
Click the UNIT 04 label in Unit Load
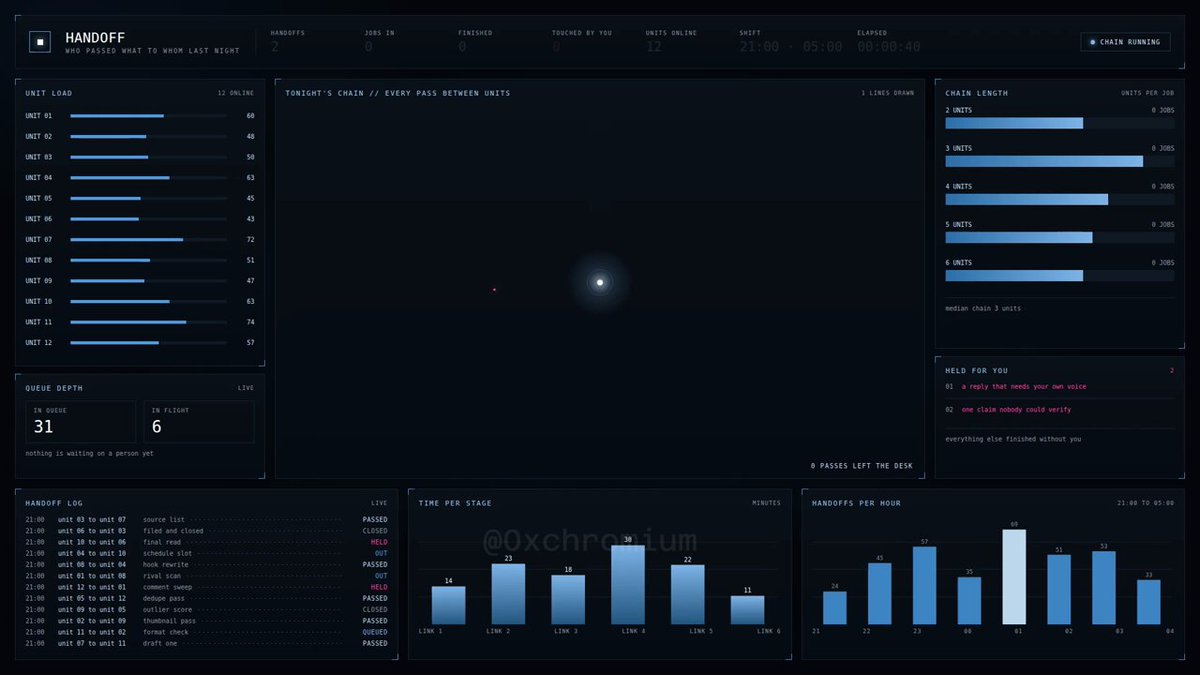click(x=39, y=178)
